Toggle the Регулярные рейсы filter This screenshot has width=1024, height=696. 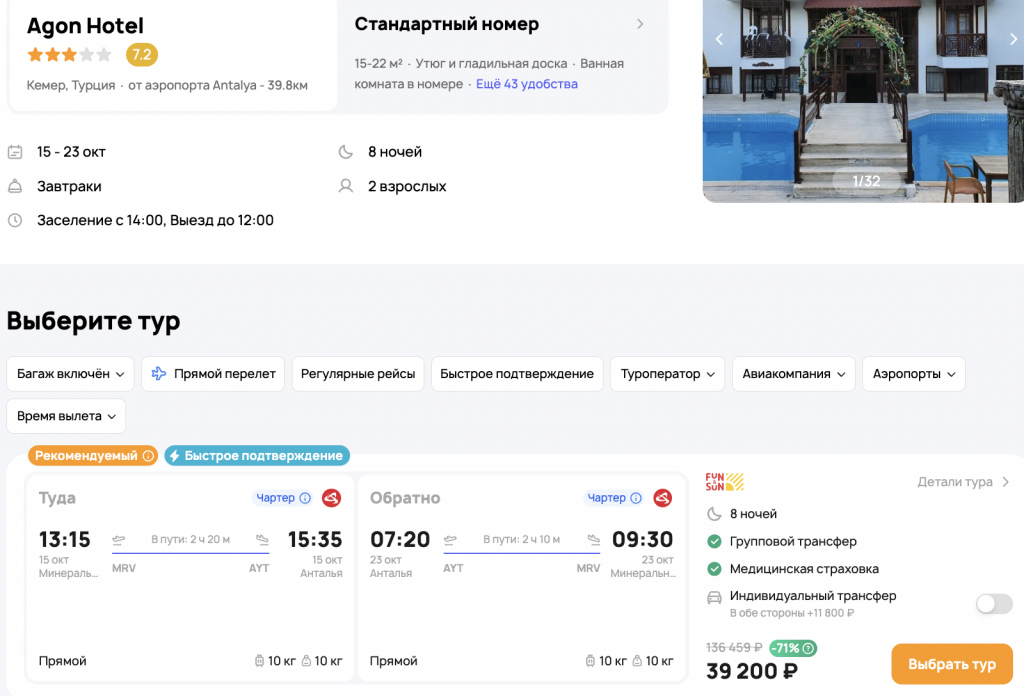(x=358, y=374)
